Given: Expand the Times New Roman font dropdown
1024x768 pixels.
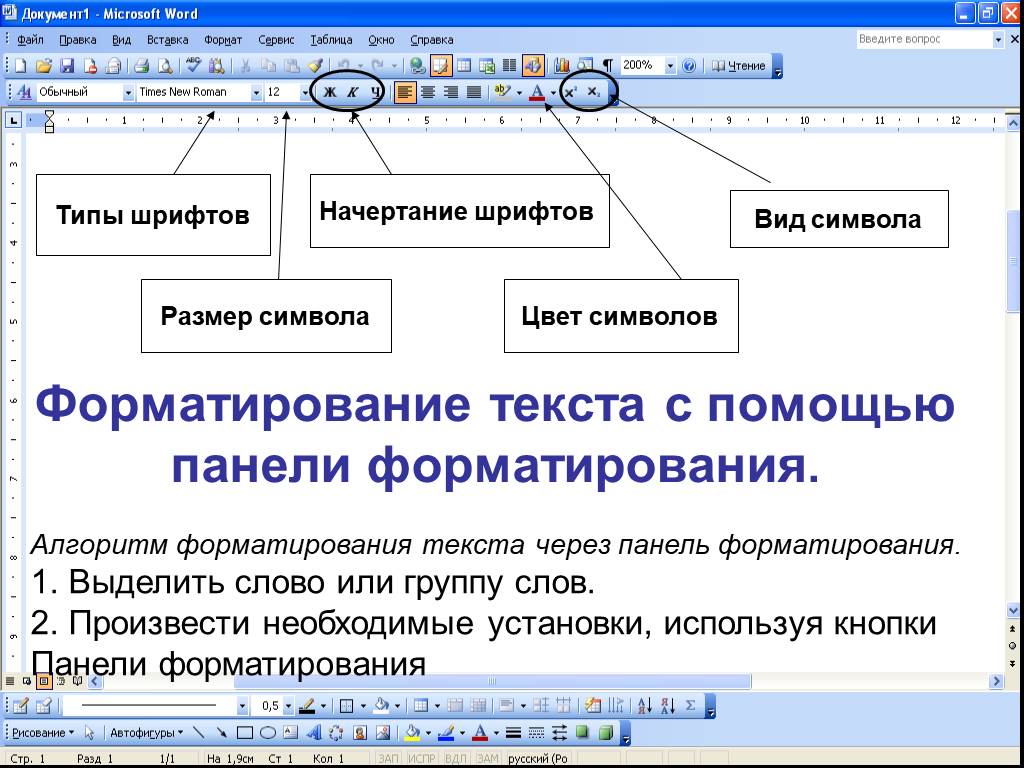Looking at the screenshot, I should point(256,93).
